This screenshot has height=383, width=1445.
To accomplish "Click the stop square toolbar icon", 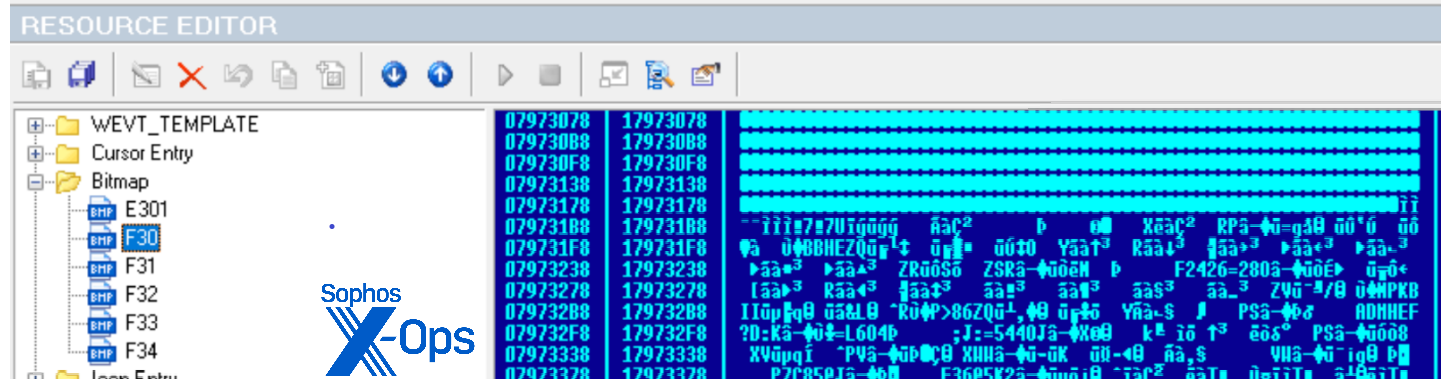I will pyautogui.click(x=550, y=75).
